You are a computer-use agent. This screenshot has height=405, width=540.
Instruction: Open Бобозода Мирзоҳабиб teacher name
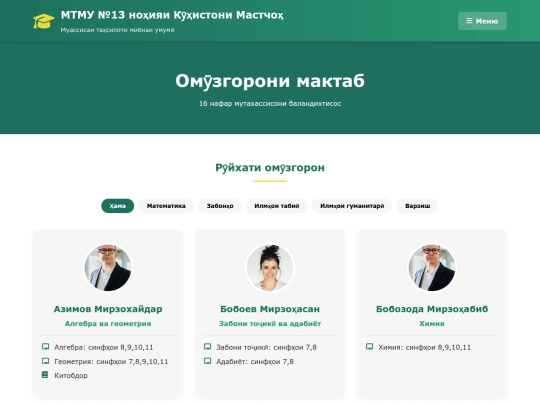(432, 309)
